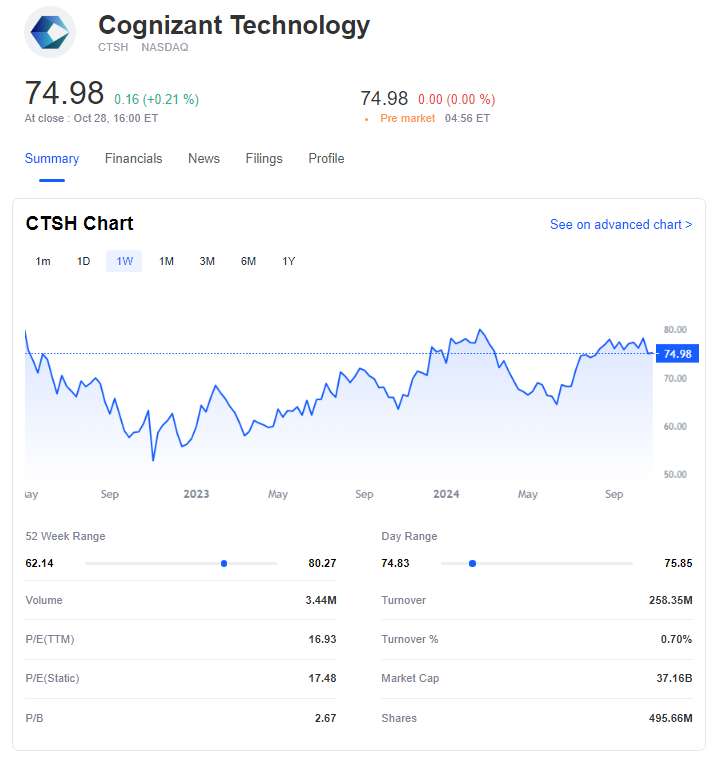717x760 pixels.
Task: Switch chart to 1M range
Action: coord(166,261)
